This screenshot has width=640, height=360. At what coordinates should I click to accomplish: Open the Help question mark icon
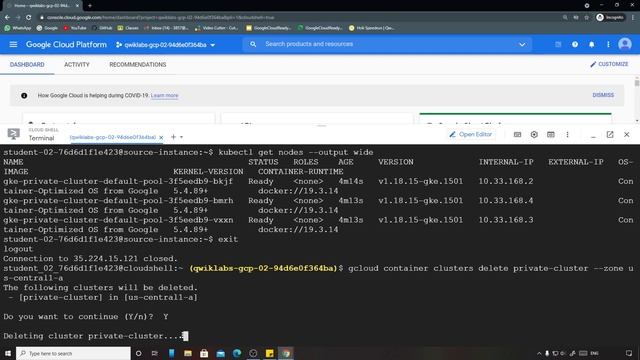coord(575,44)
